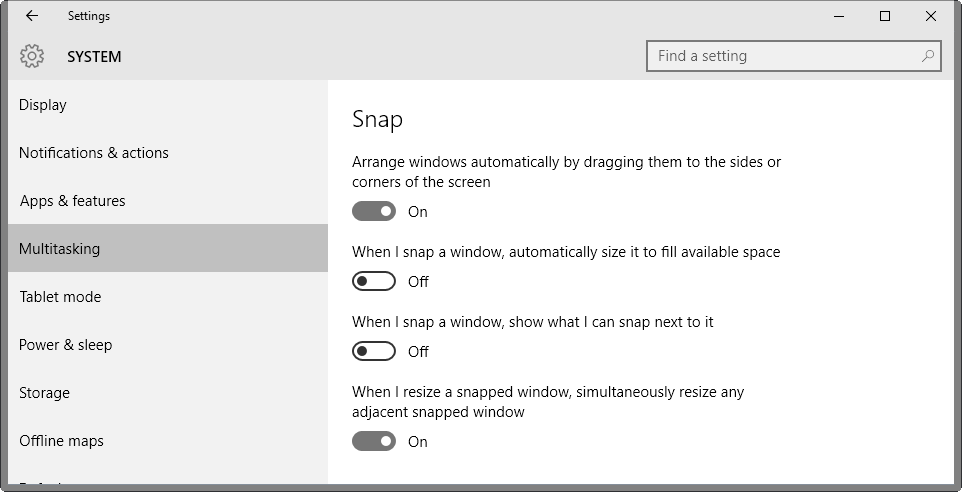962x492 pixels.
Task: Disable arrange windows automatically toggle
Action: [x=374, y=211]
